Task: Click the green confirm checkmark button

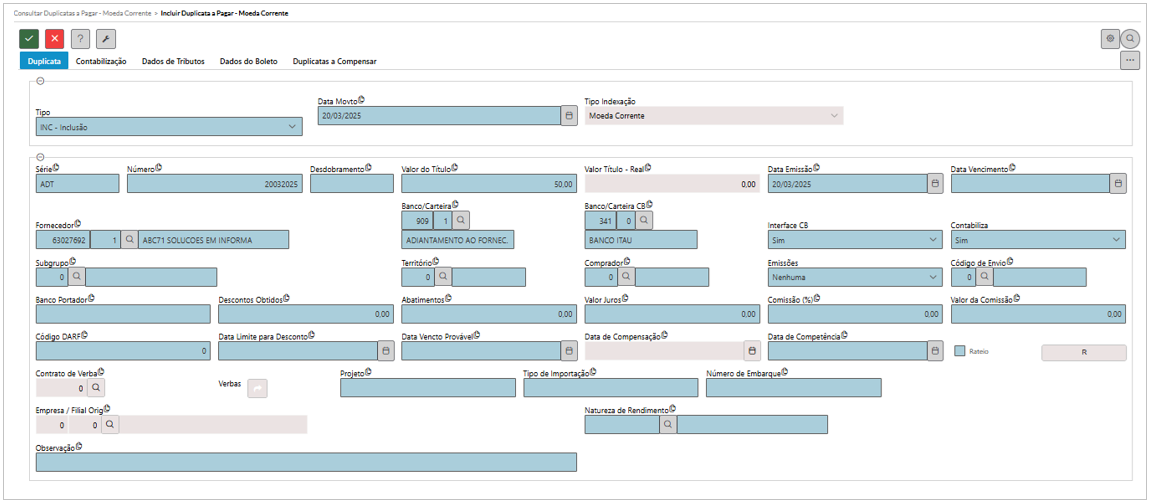Action: (29, 38)
